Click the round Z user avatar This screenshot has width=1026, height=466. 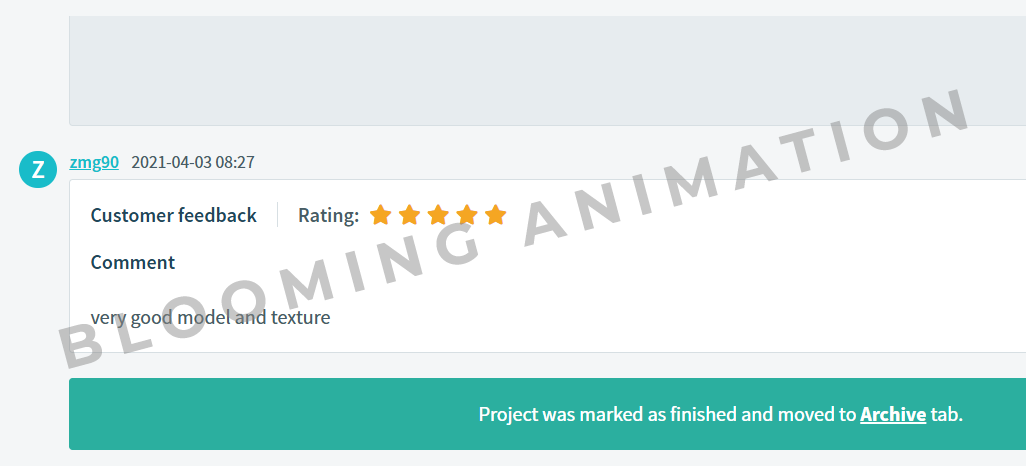[38, 169]
